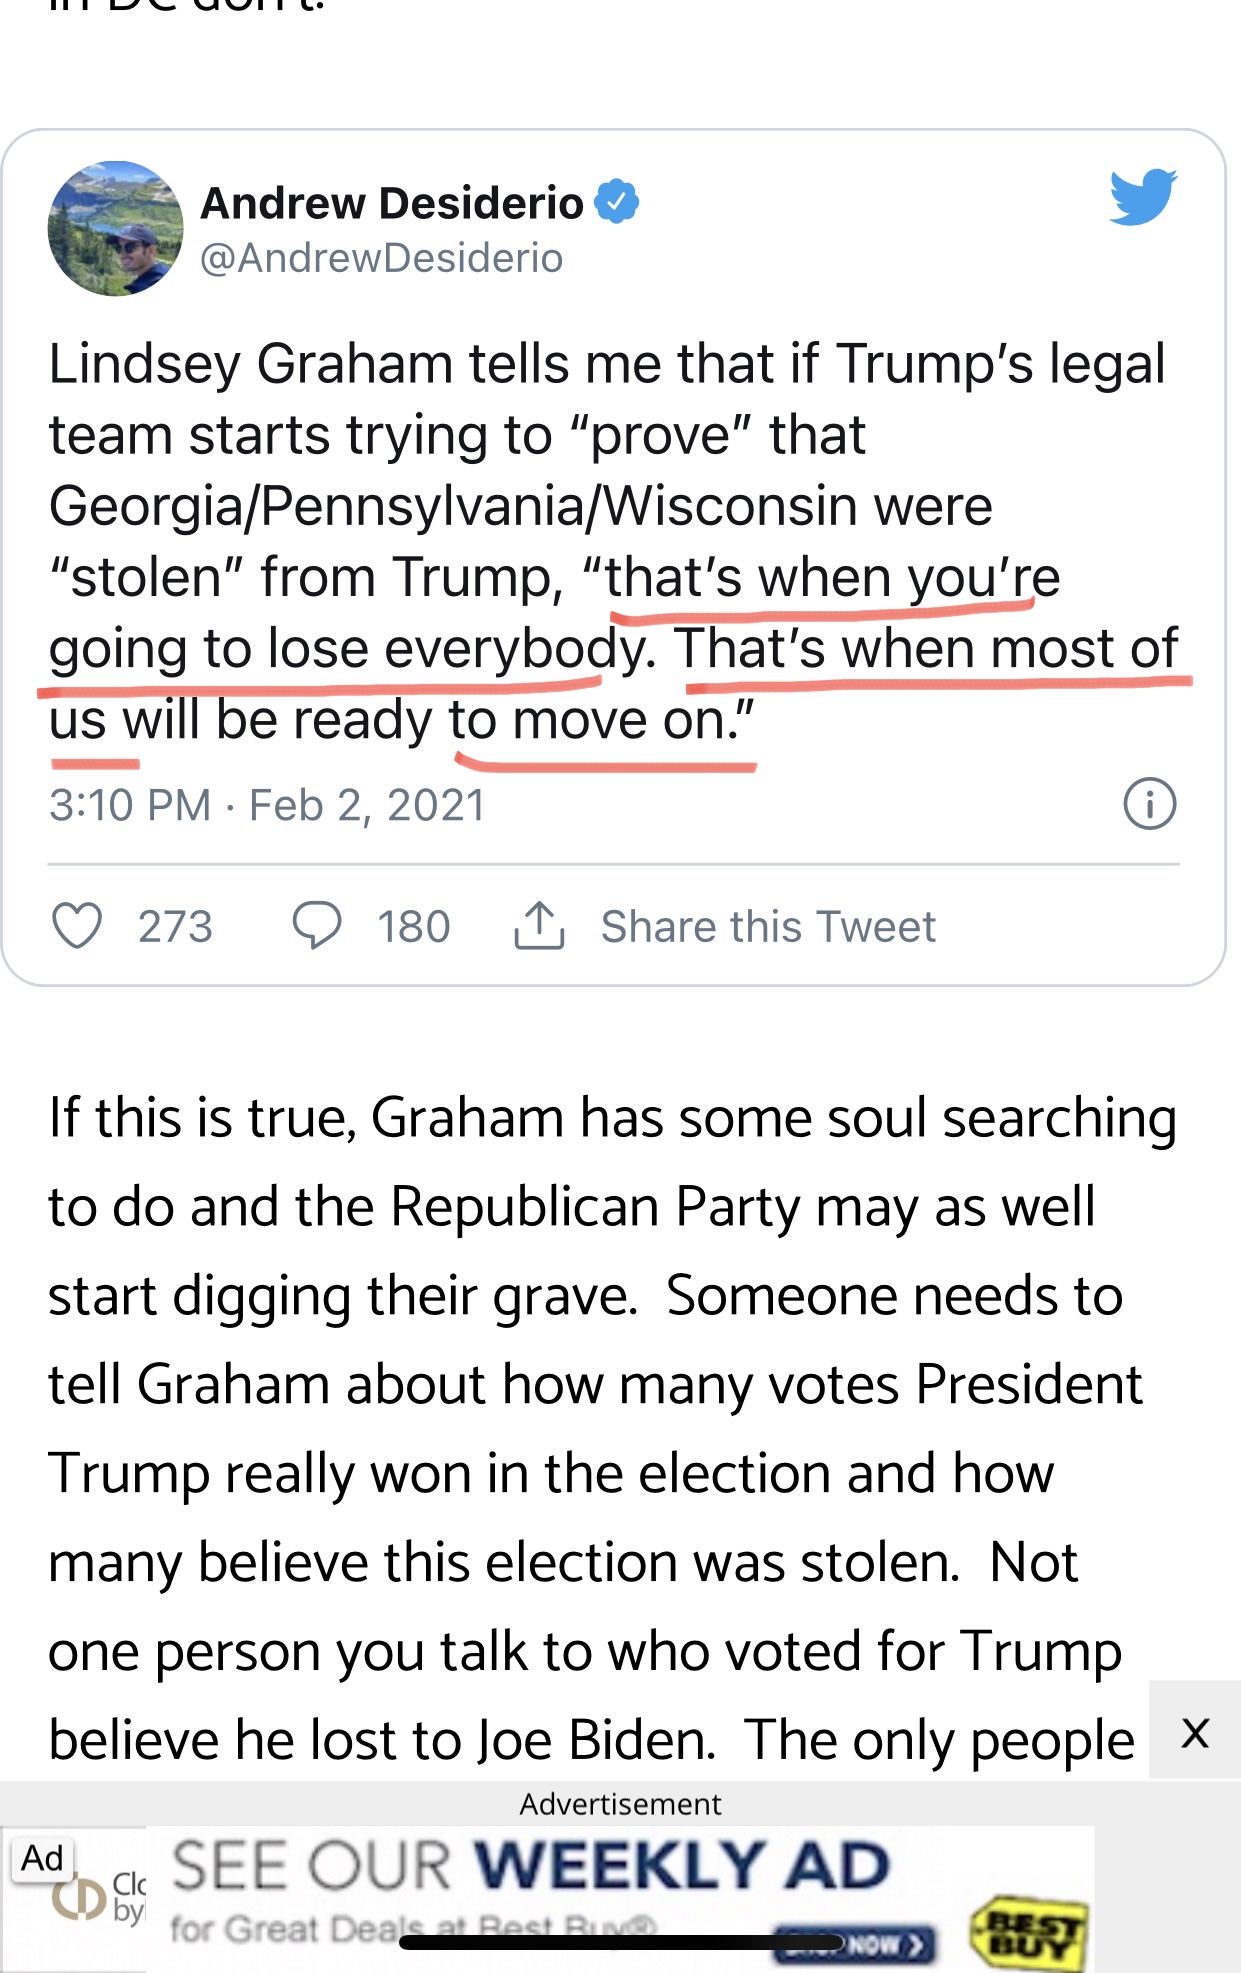Tap the share upload arrow icon
Viewport: 1241px width, 1973px height.
539,924
